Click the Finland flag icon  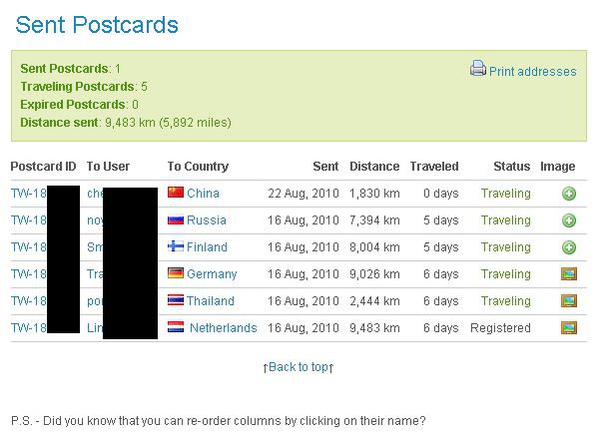(176, 246)
